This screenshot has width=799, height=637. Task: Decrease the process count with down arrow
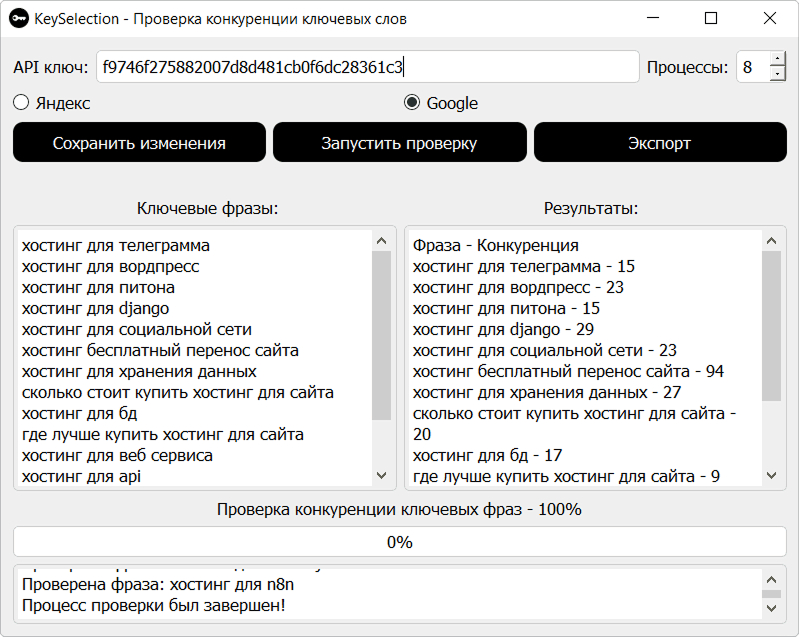coord(777,75)
